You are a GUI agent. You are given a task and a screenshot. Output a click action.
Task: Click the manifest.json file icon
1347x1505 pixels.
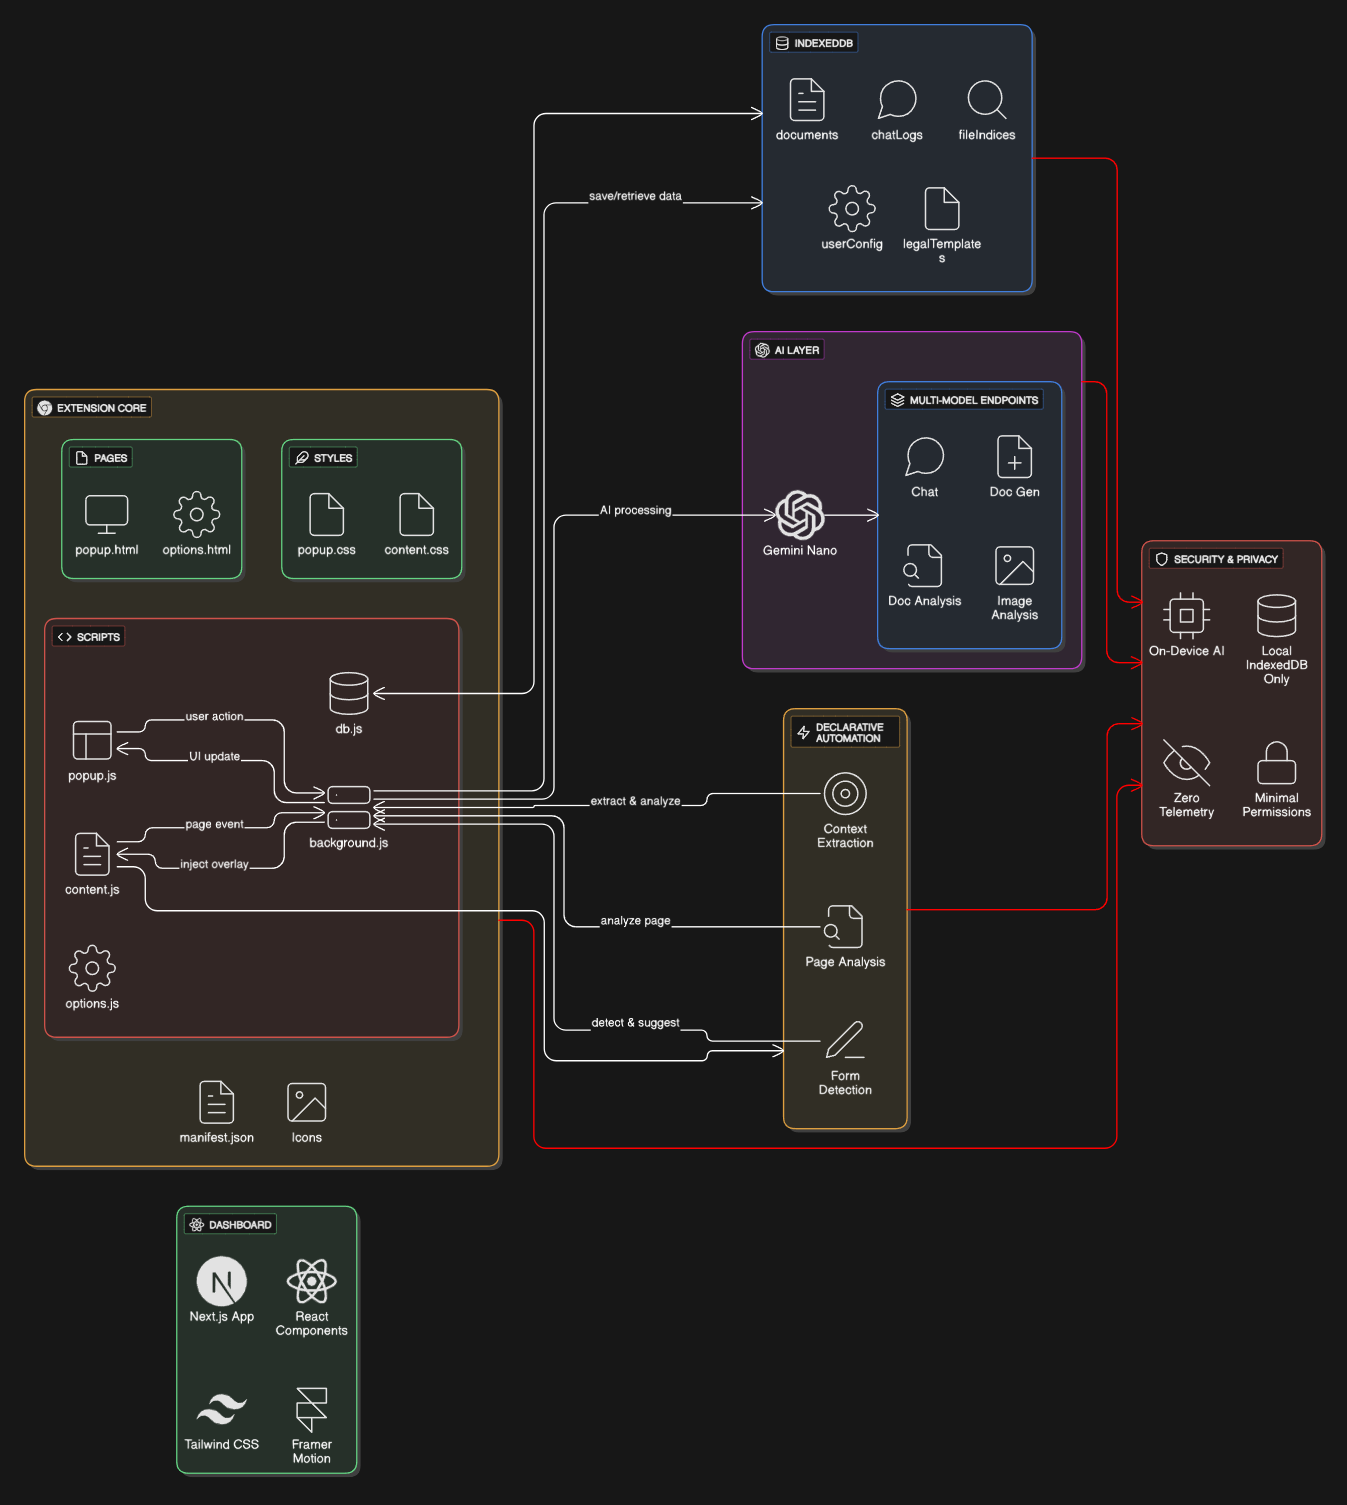tap(217, 1103)
